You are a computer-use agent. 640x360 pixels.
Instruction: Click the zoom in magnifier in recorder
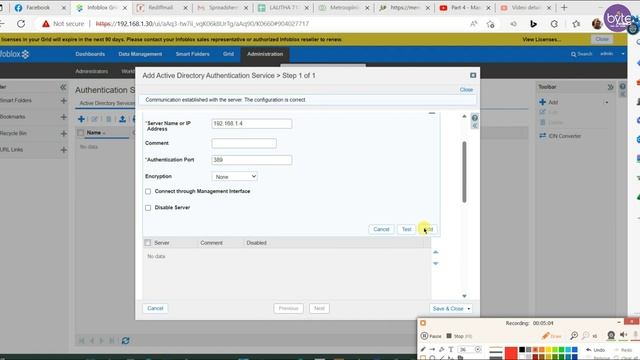tap(574, 336)
